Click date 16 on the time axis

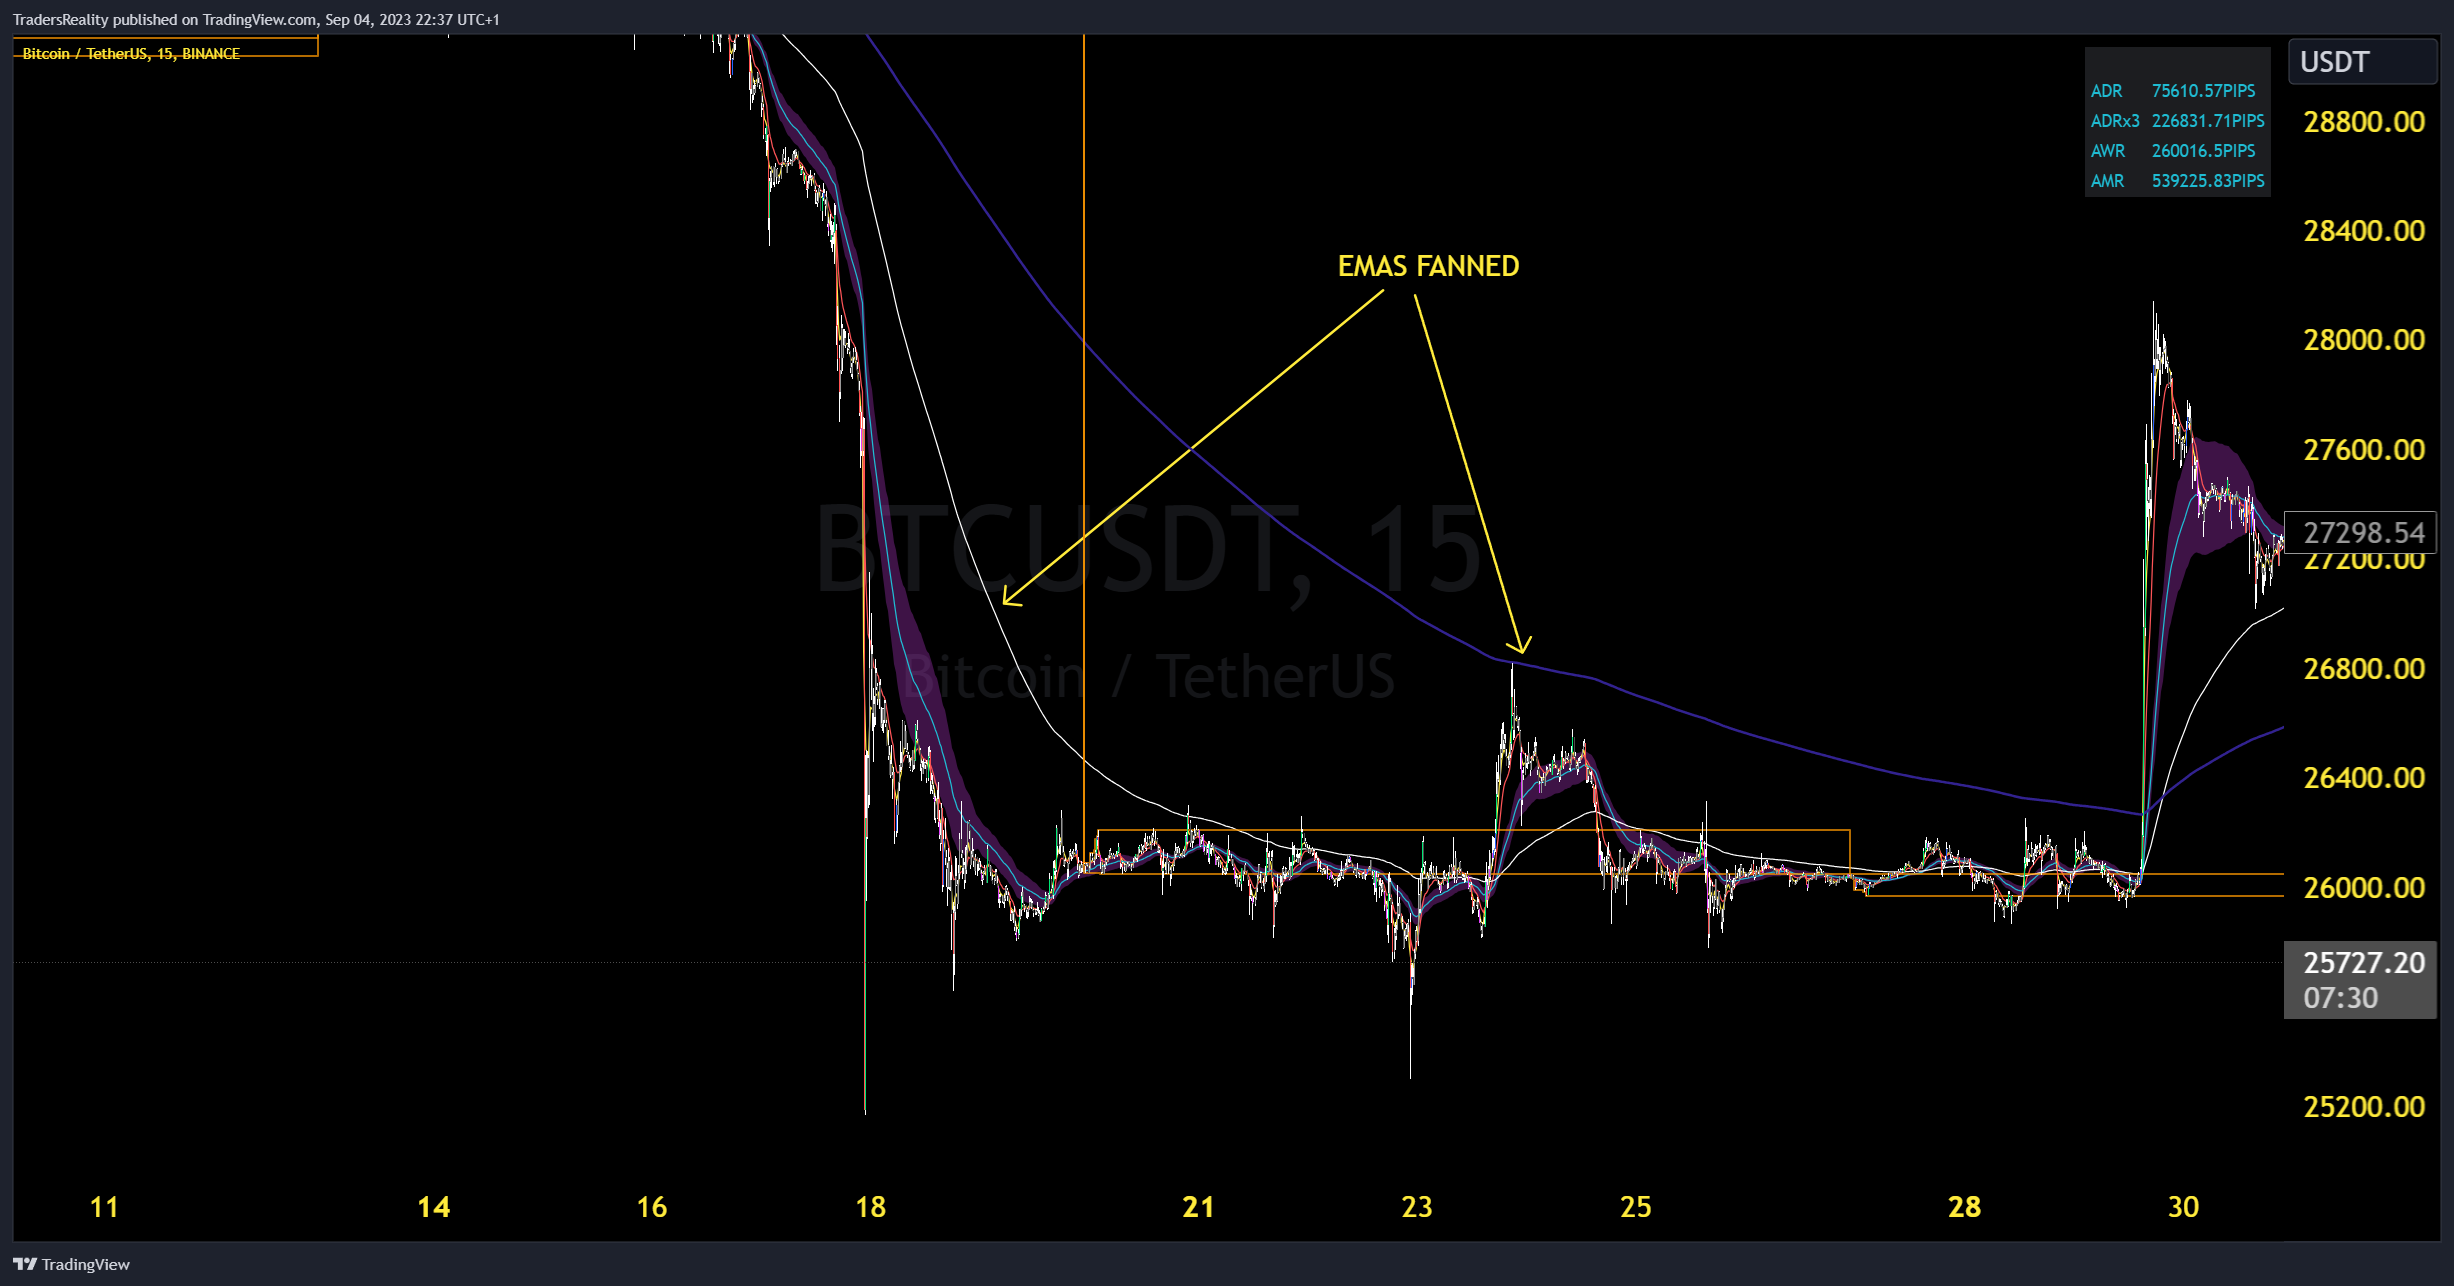652,1207
